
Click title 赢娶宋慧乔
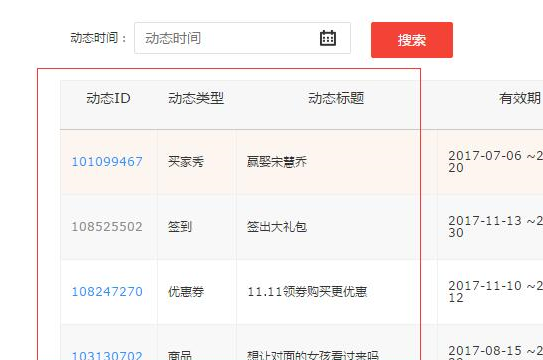pyautogui.click(x=277, y=162)
